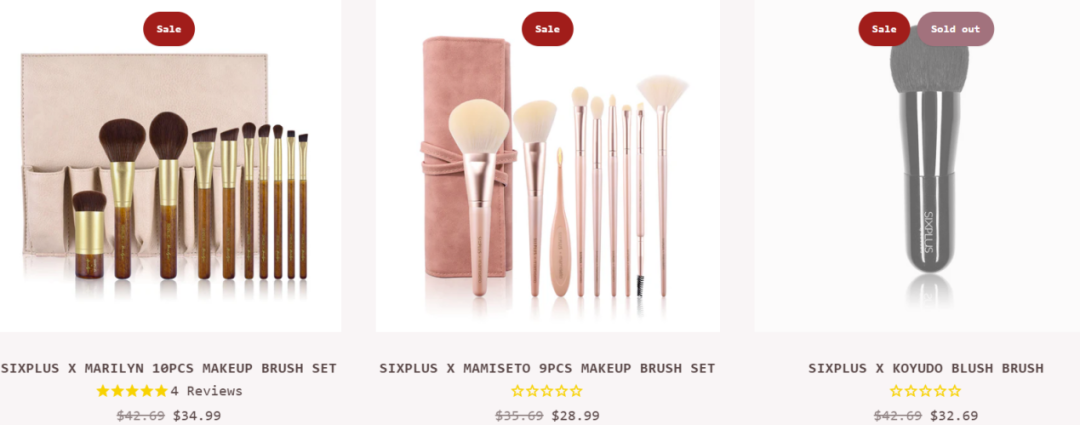Click the crossed-out $35.69 original price
This screenshot has width=1080, height=425.
[x=519, y=415]
